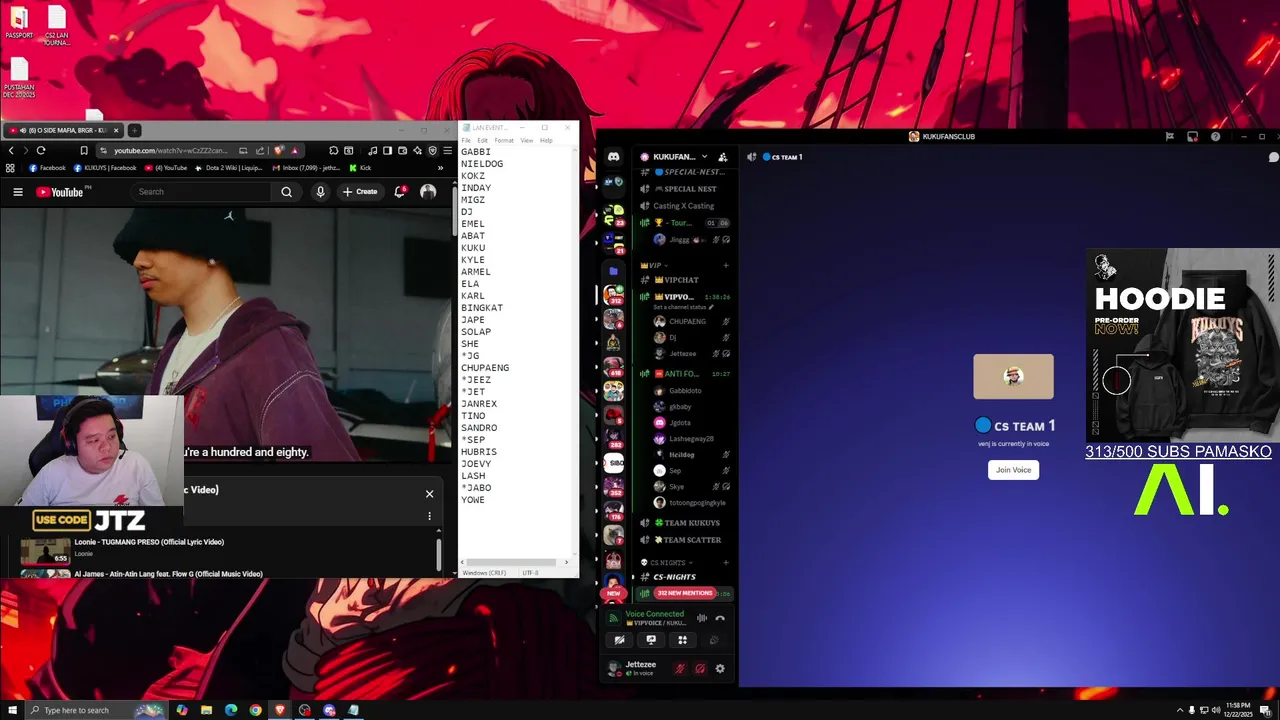Go back in the browser

(11, 150)
